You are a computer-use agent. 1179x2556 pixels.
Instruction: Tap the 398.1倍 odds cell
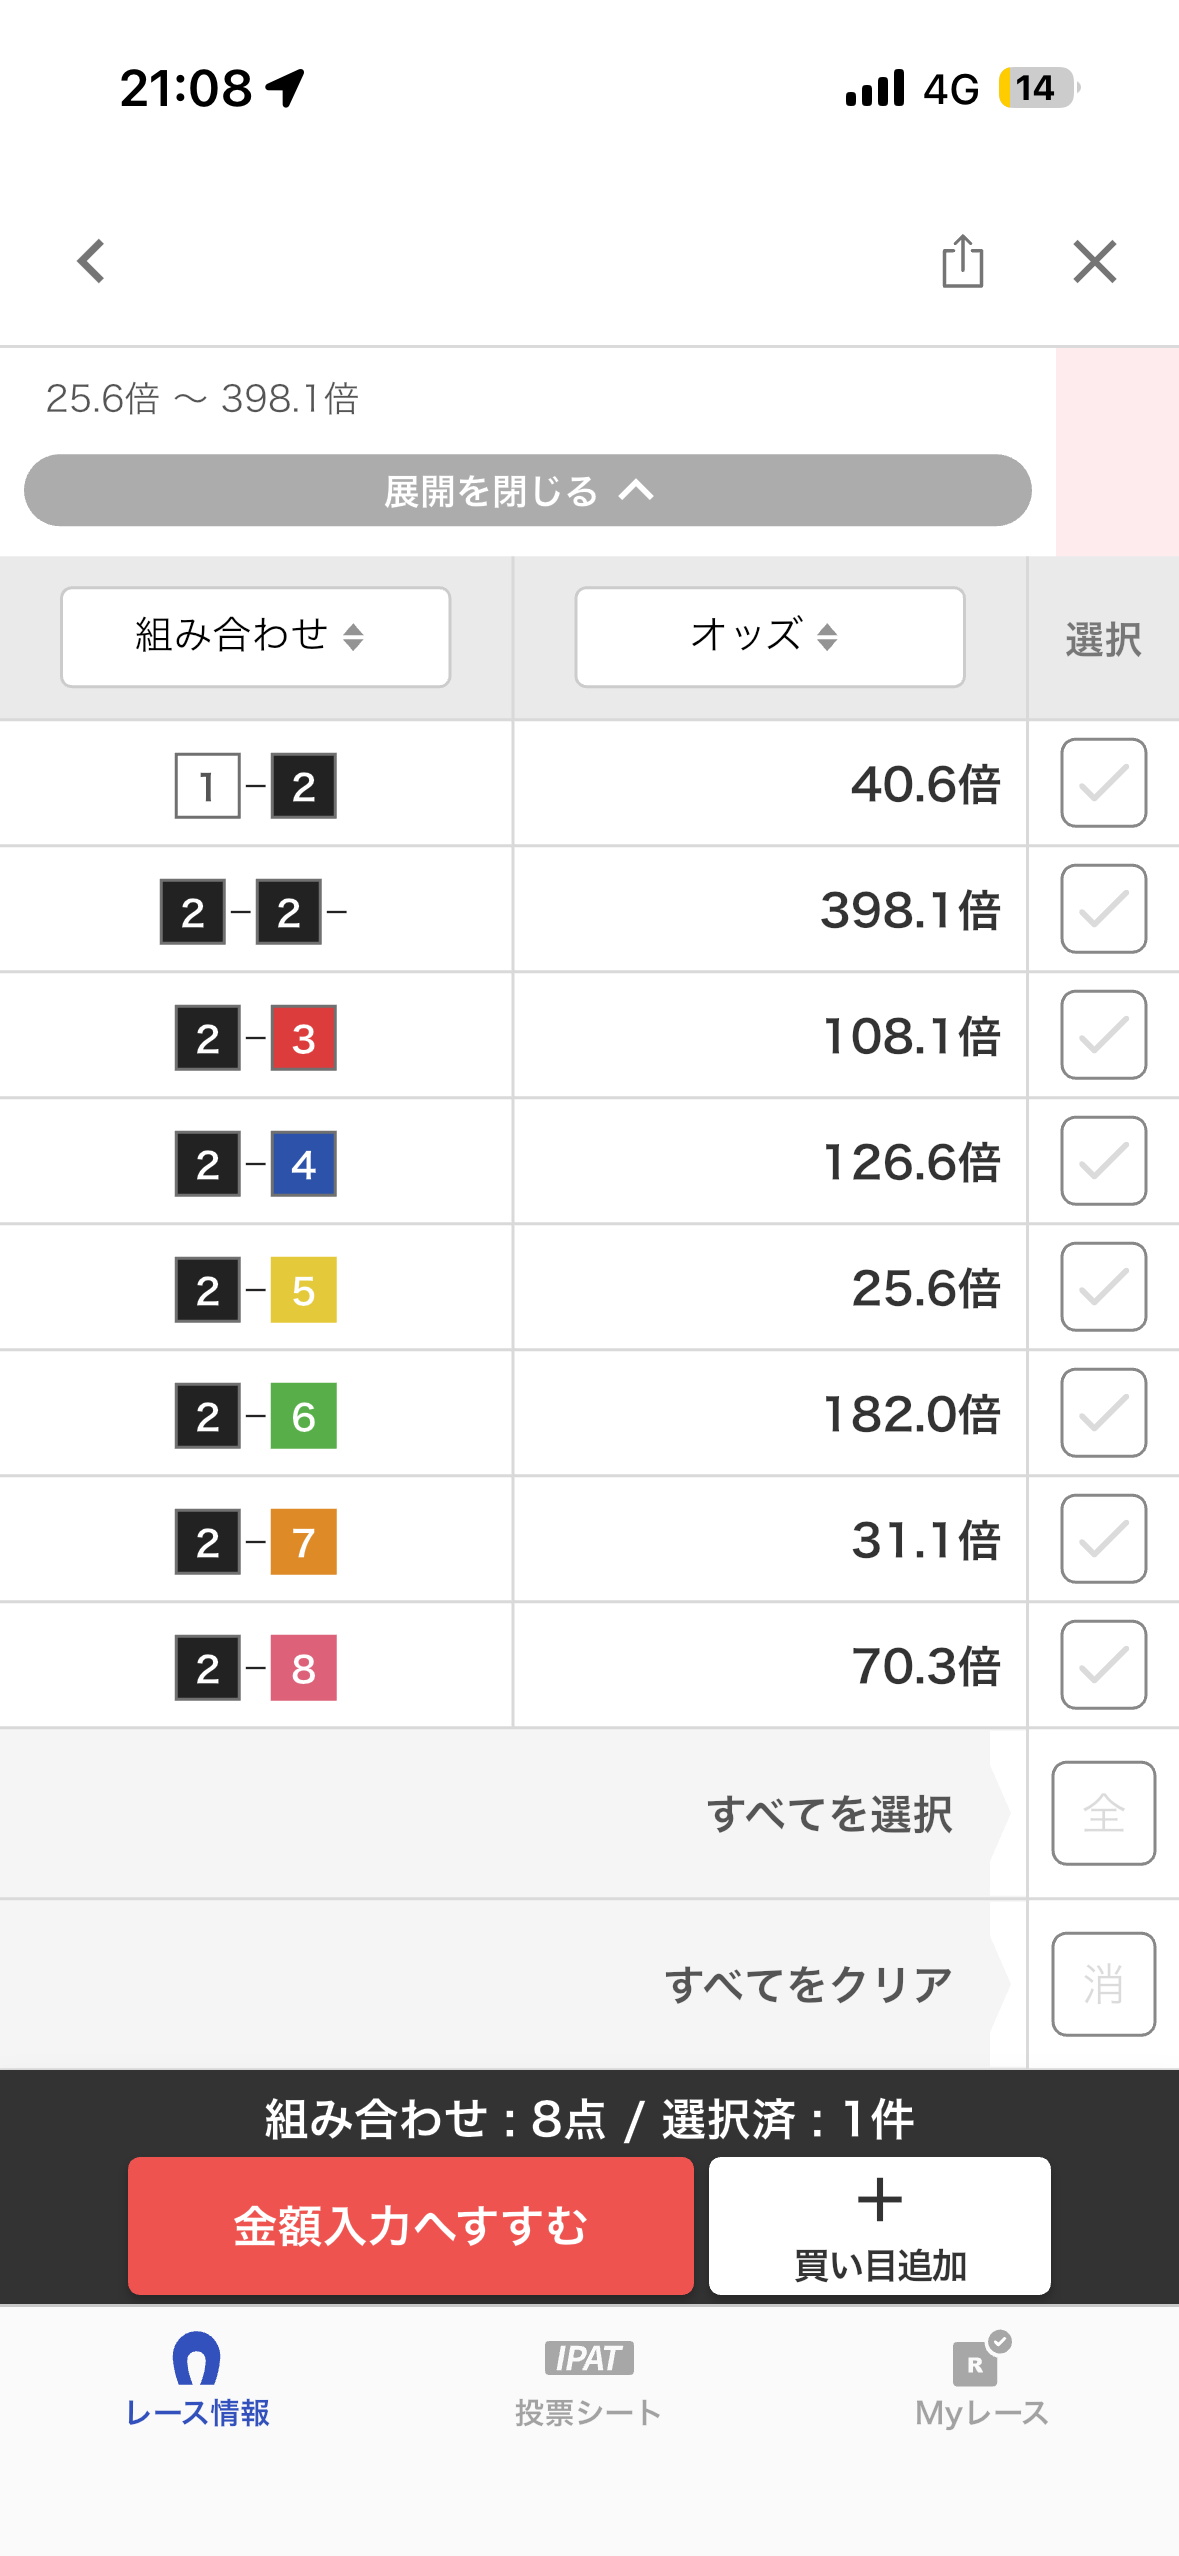point(769,910)
